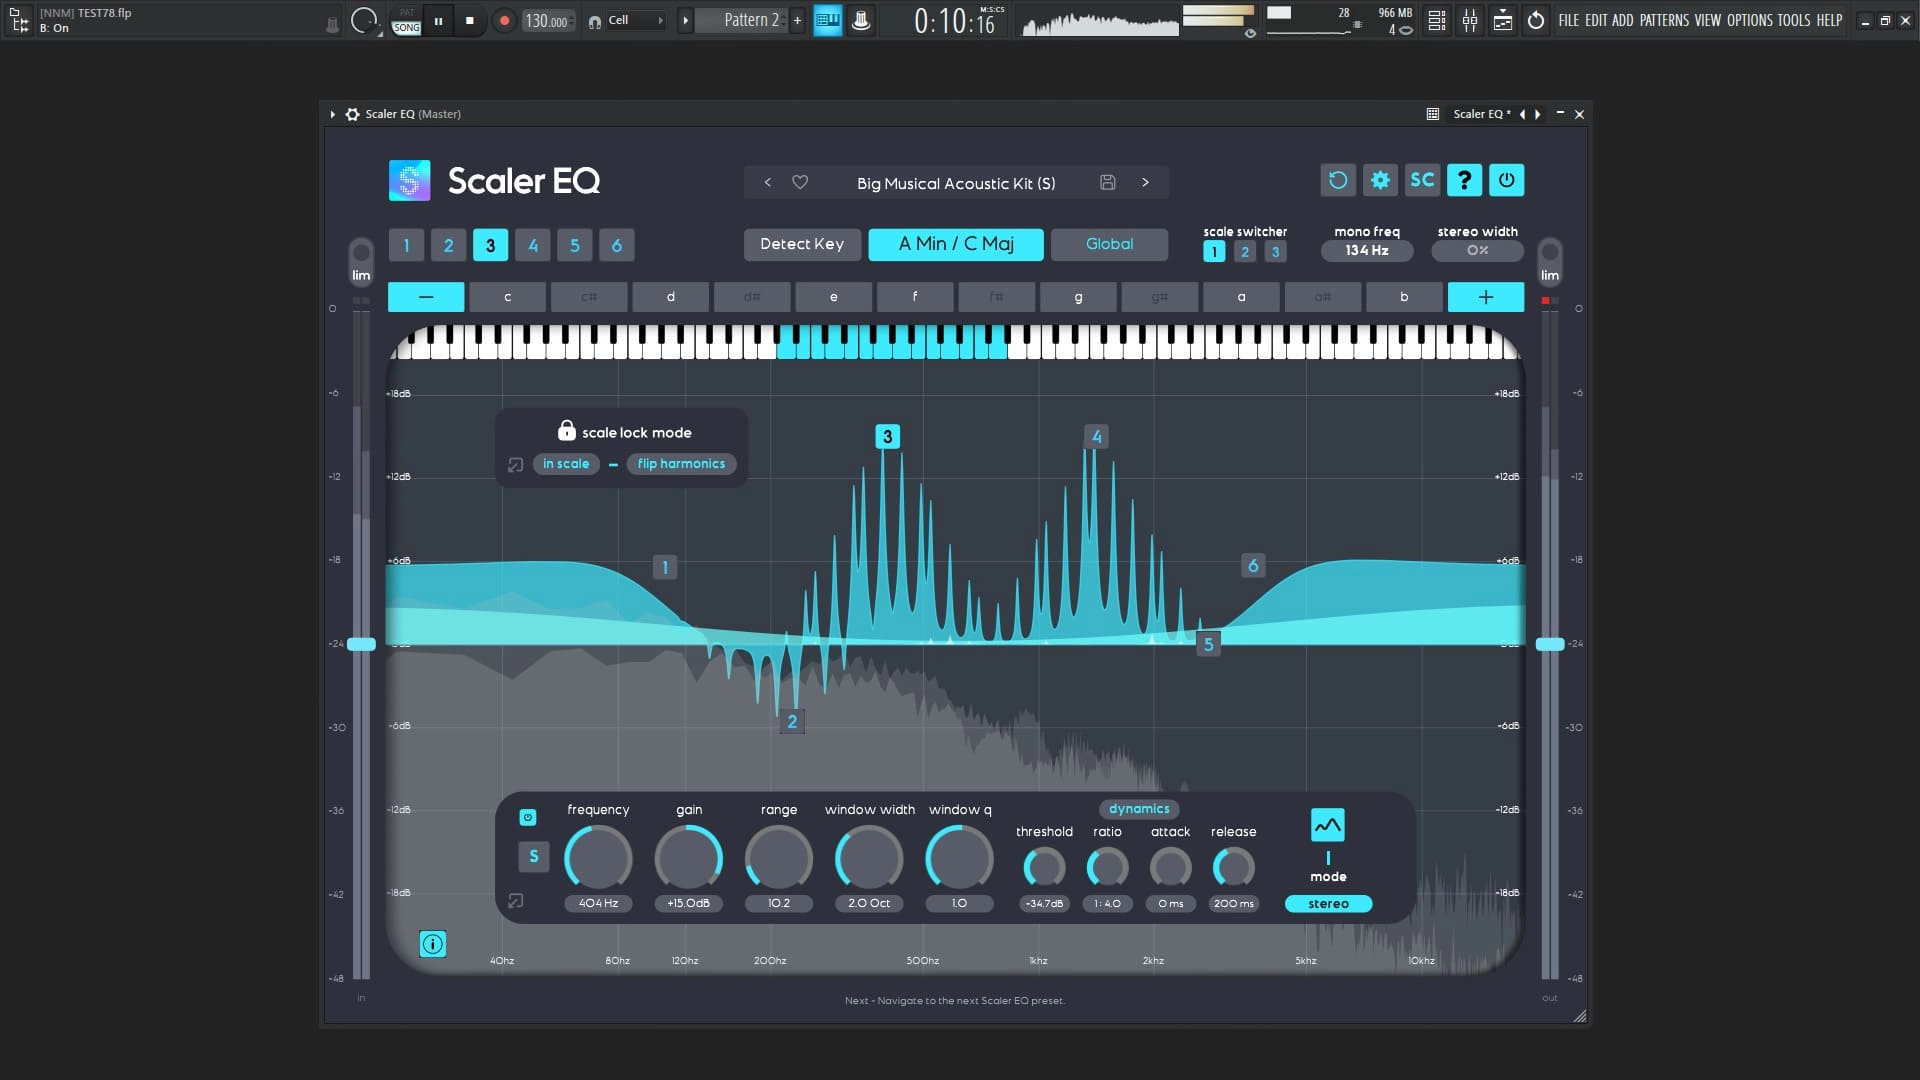
Task: Go to next plugin preset arrow in title bar
Action: tap(1538, 114)
